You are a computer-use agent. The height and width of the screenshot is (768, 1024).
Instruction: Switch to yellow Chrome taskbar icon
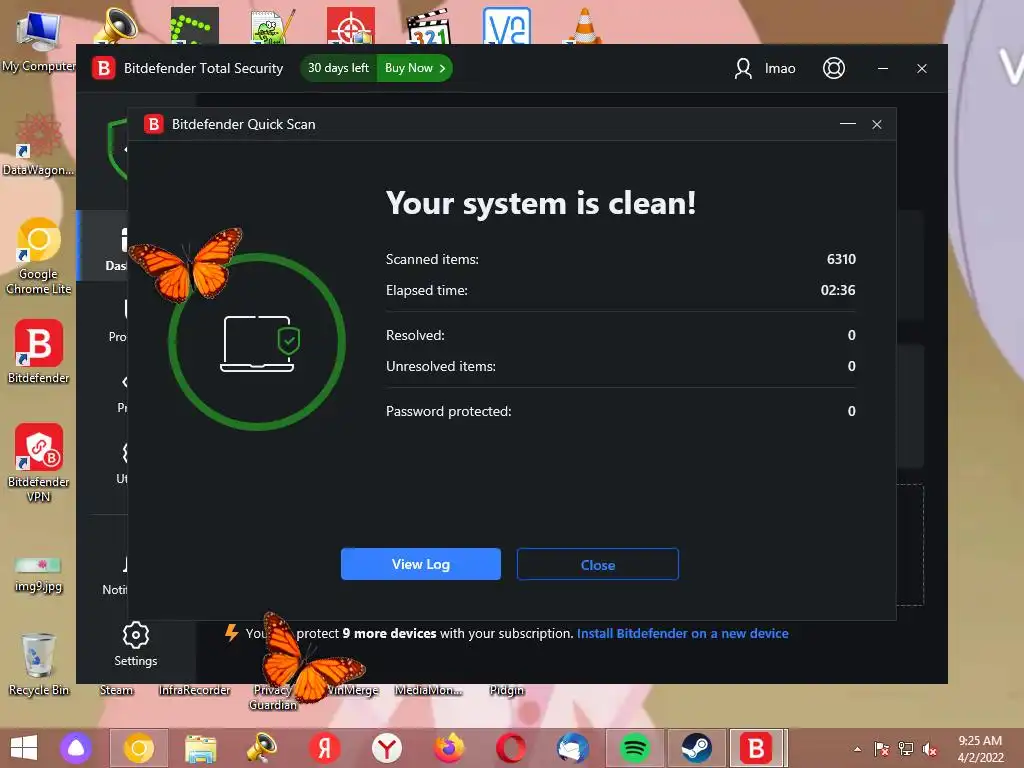pyautogui.click(x=138, y=748)
